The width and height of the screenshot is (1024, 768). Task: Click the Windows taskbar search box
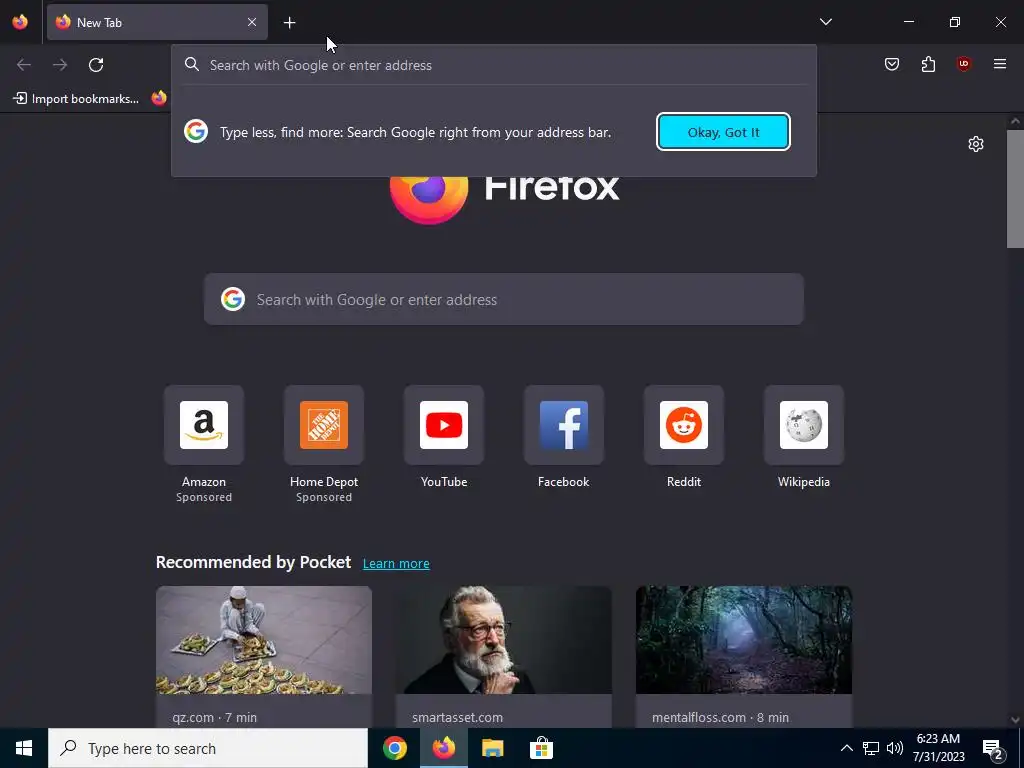point(208,748)
